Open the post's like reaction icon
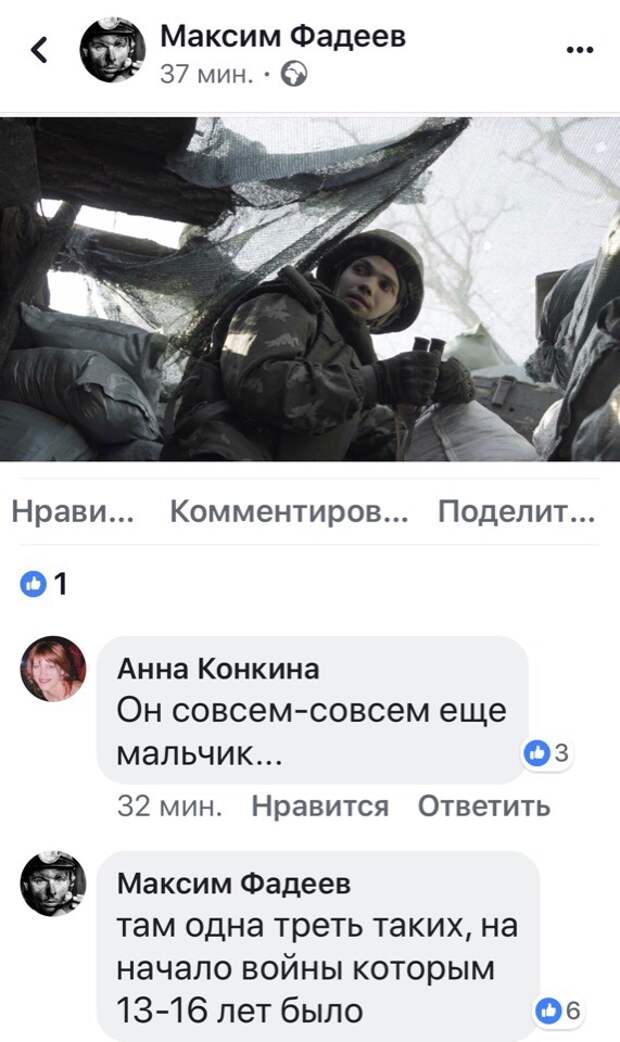620x1042 pixels. coord(33,584)
